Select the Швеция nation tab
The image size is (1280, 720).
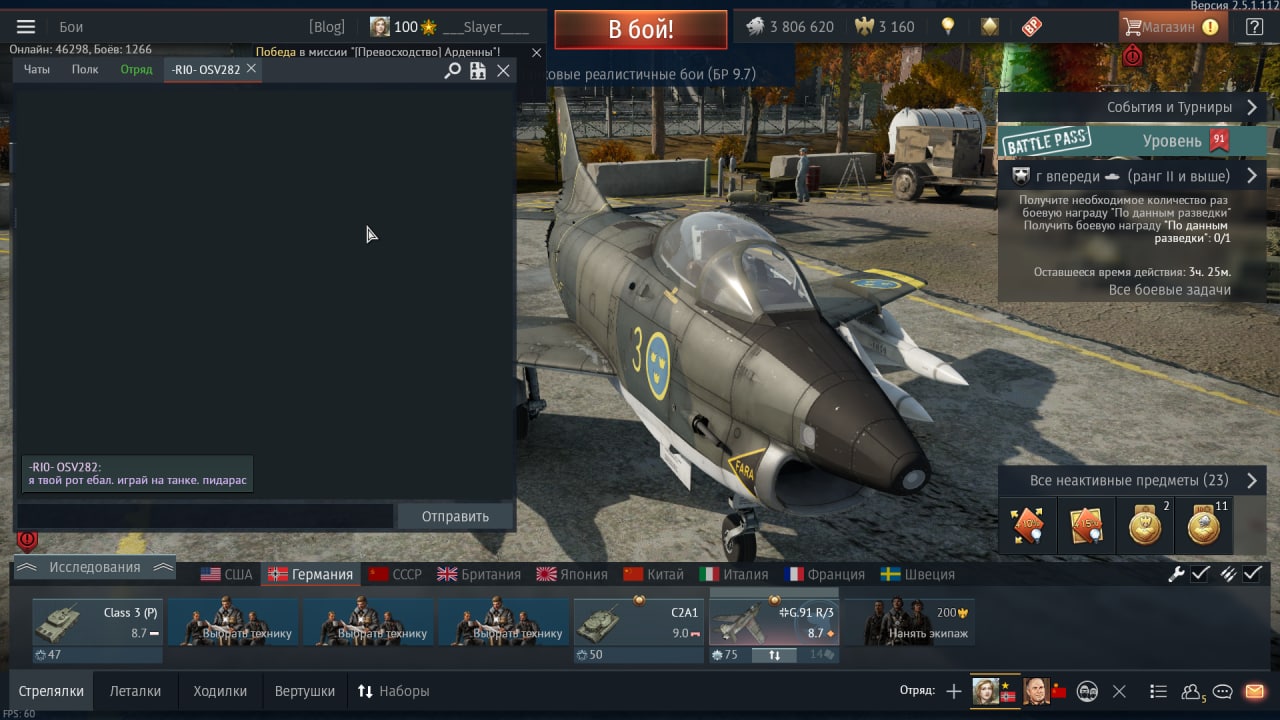[x=918, y=574]
